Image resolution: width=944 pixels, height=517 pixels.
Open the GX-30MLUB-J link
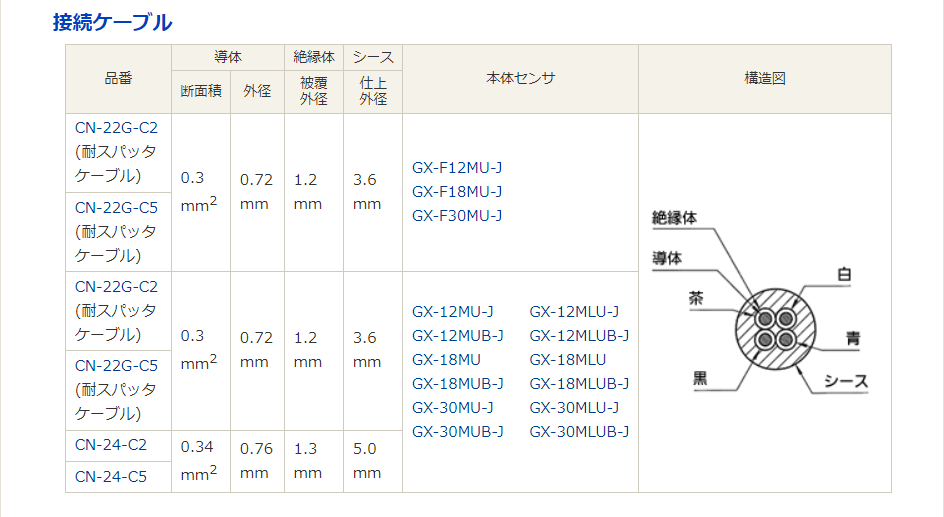pyautogui.click(x=579, y=432)
